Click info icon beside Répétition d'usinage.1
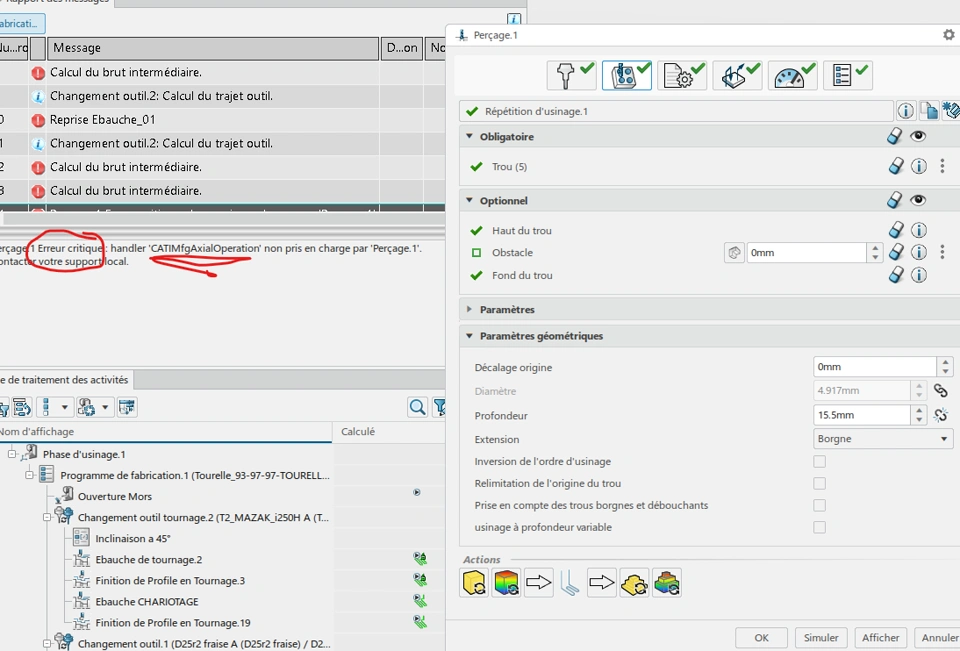Viewport: 960px width, 651px height. (x=906, y=111)
